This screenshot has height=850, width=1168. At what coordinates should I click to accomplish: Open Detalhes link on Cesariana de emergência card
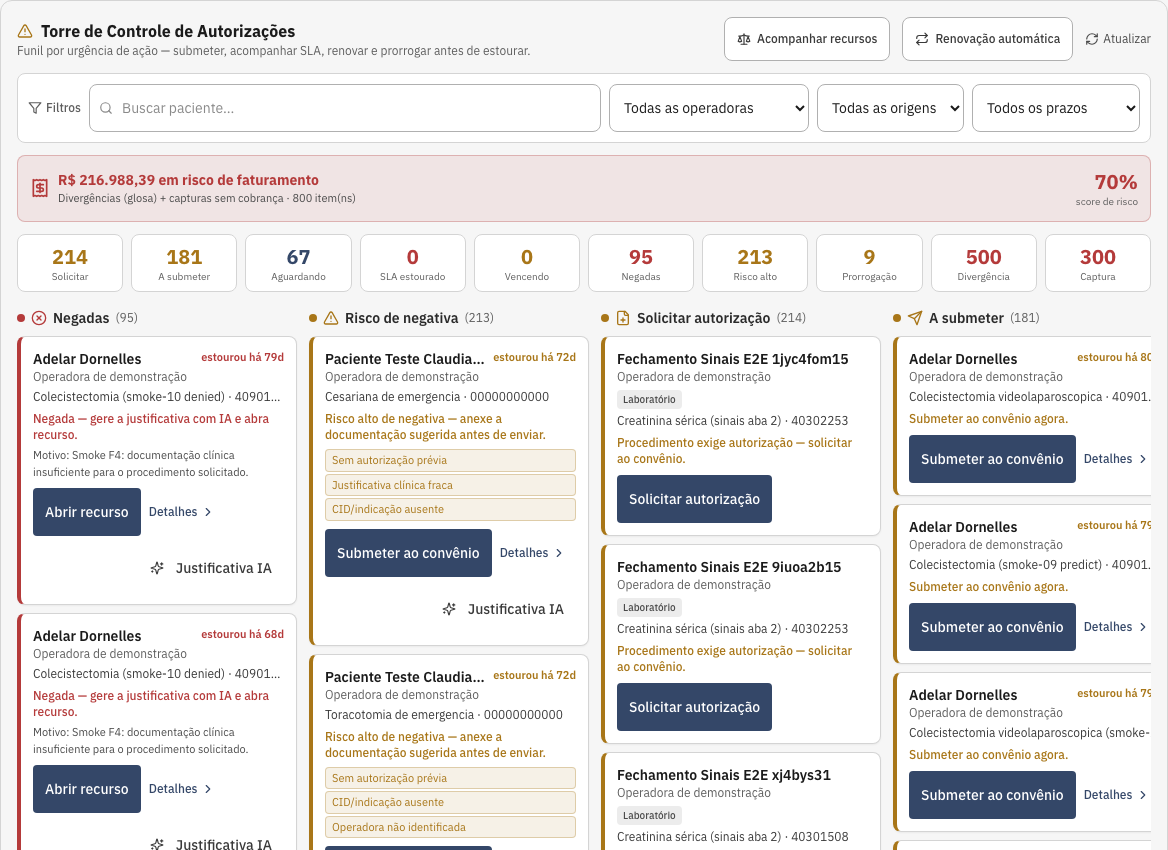click(x=531, y=553)
